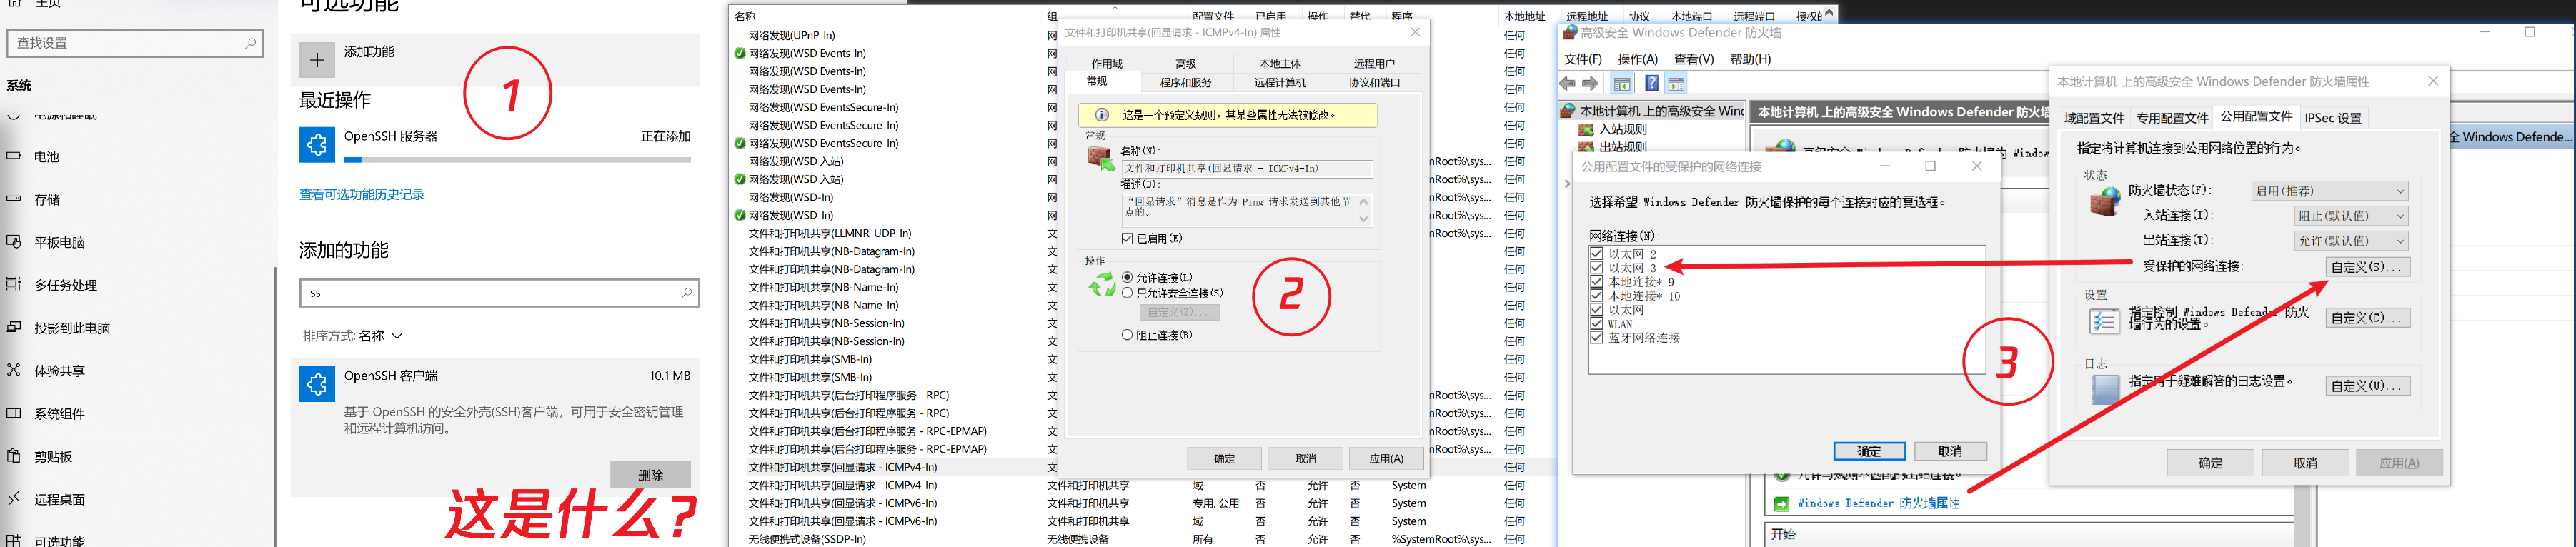Toggle the 已启用 checkbox in rule properties
The width and height of the screenshot is (2576, 547).
[1128, 239]
